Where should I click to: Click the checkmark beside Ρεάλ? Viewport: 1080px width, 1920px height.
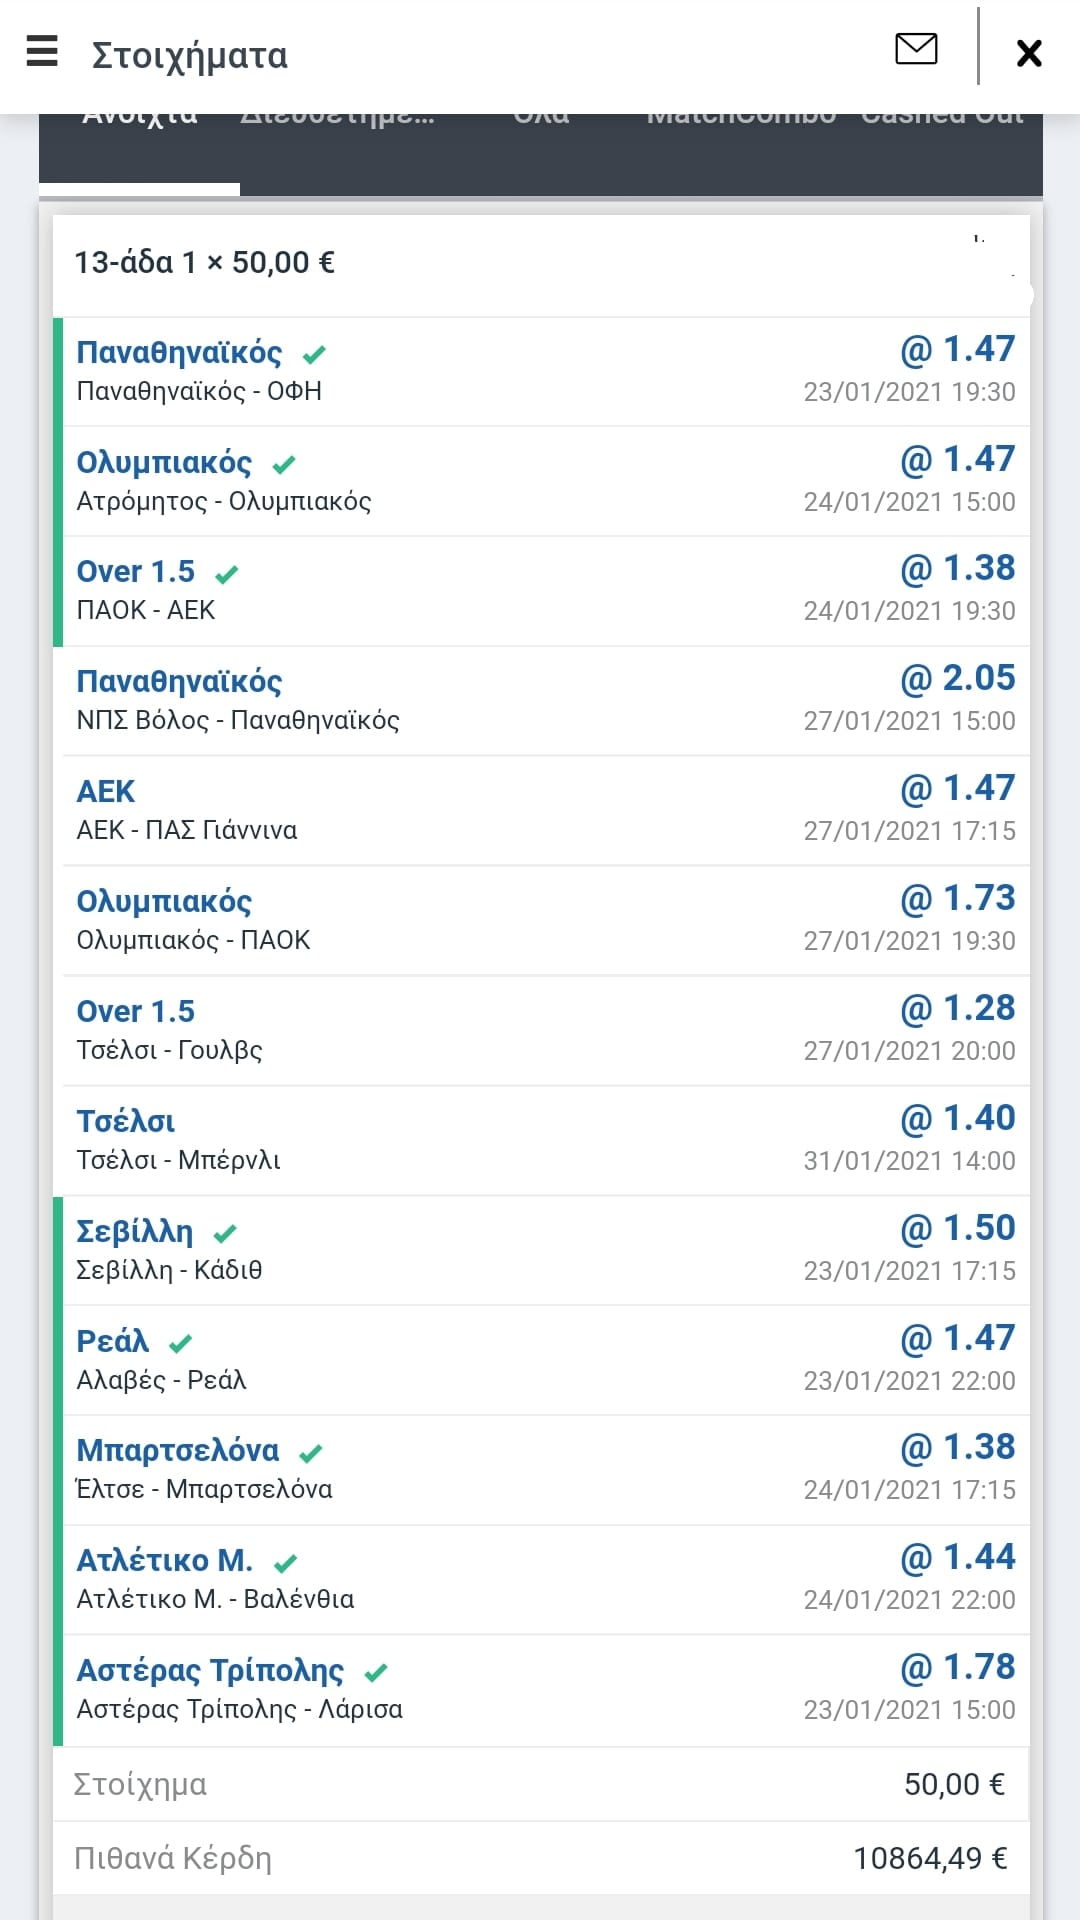tap(180, 1343)
